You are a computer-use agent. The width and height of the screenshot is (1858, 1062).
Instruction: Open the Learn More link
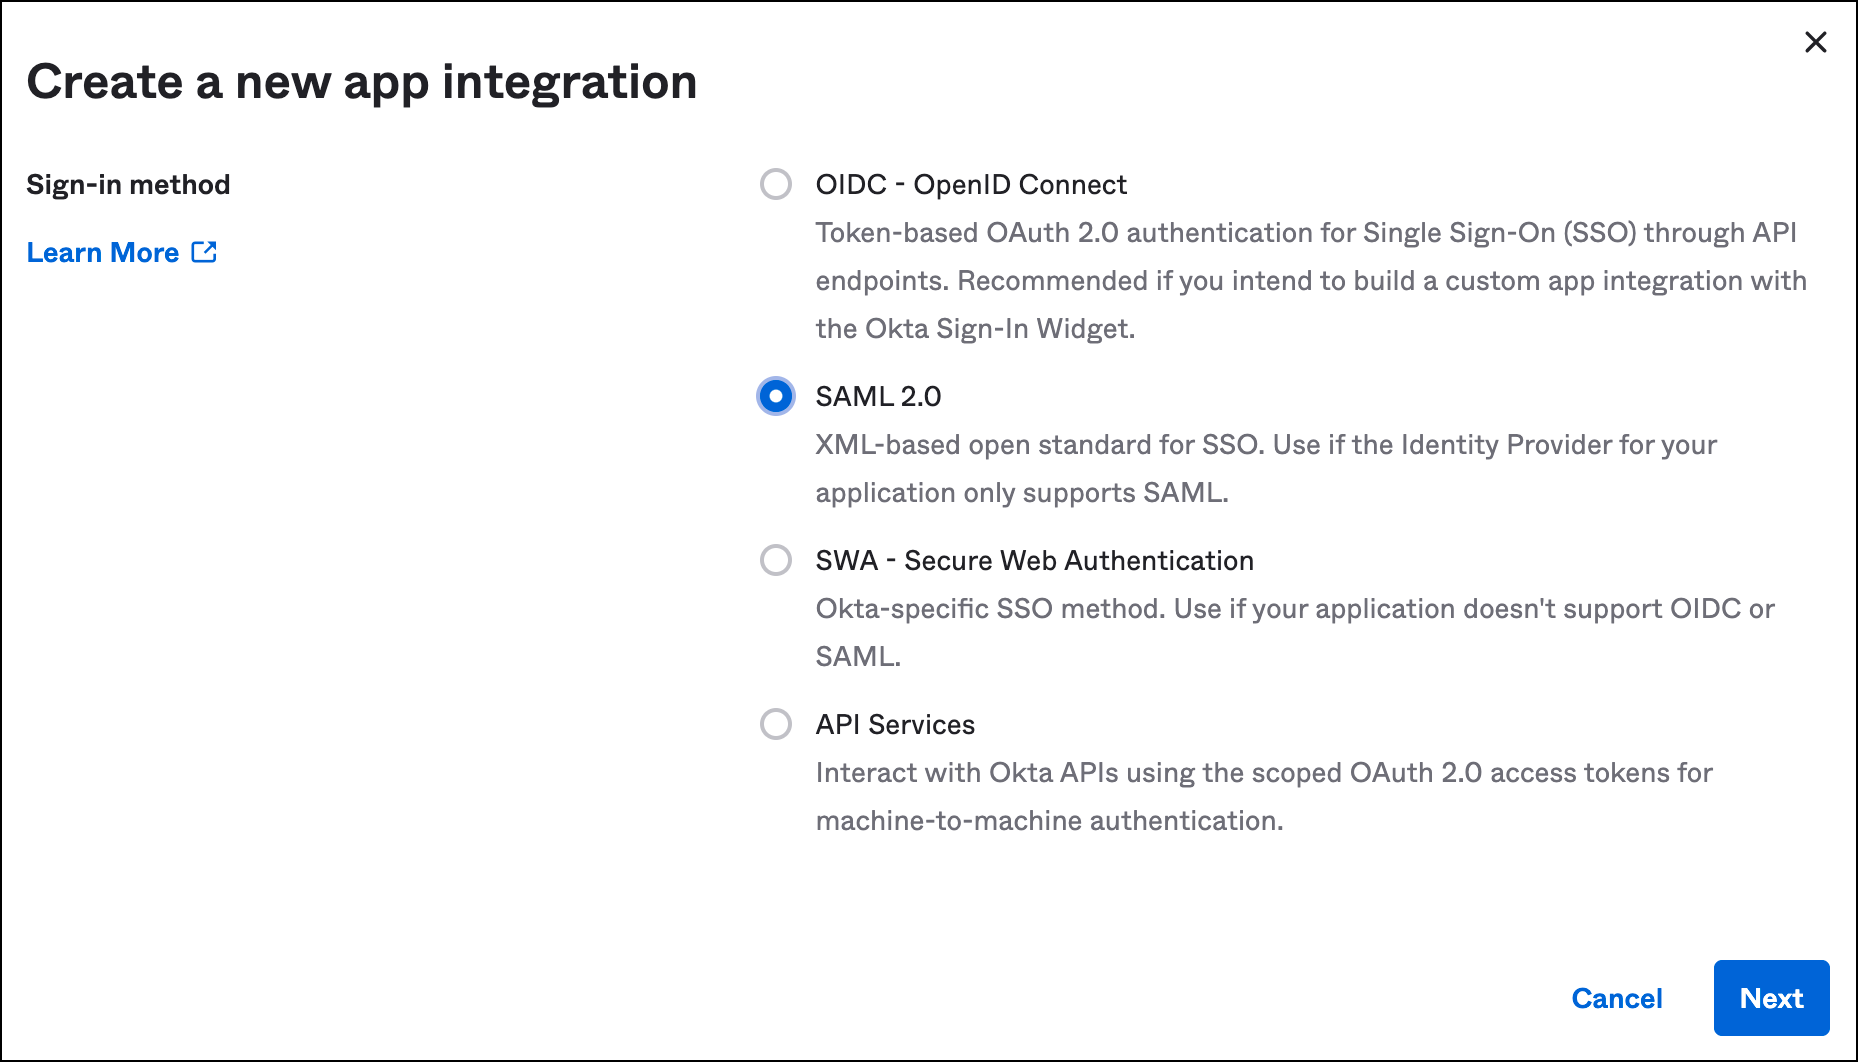[x=103, y=253]
